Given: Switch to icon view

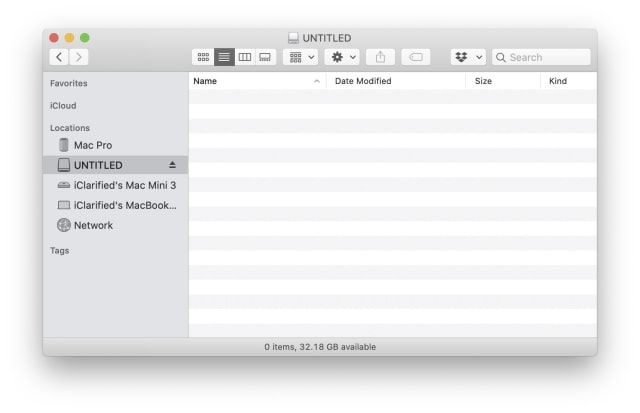Looking at the screenshot, I should (203, 57).
